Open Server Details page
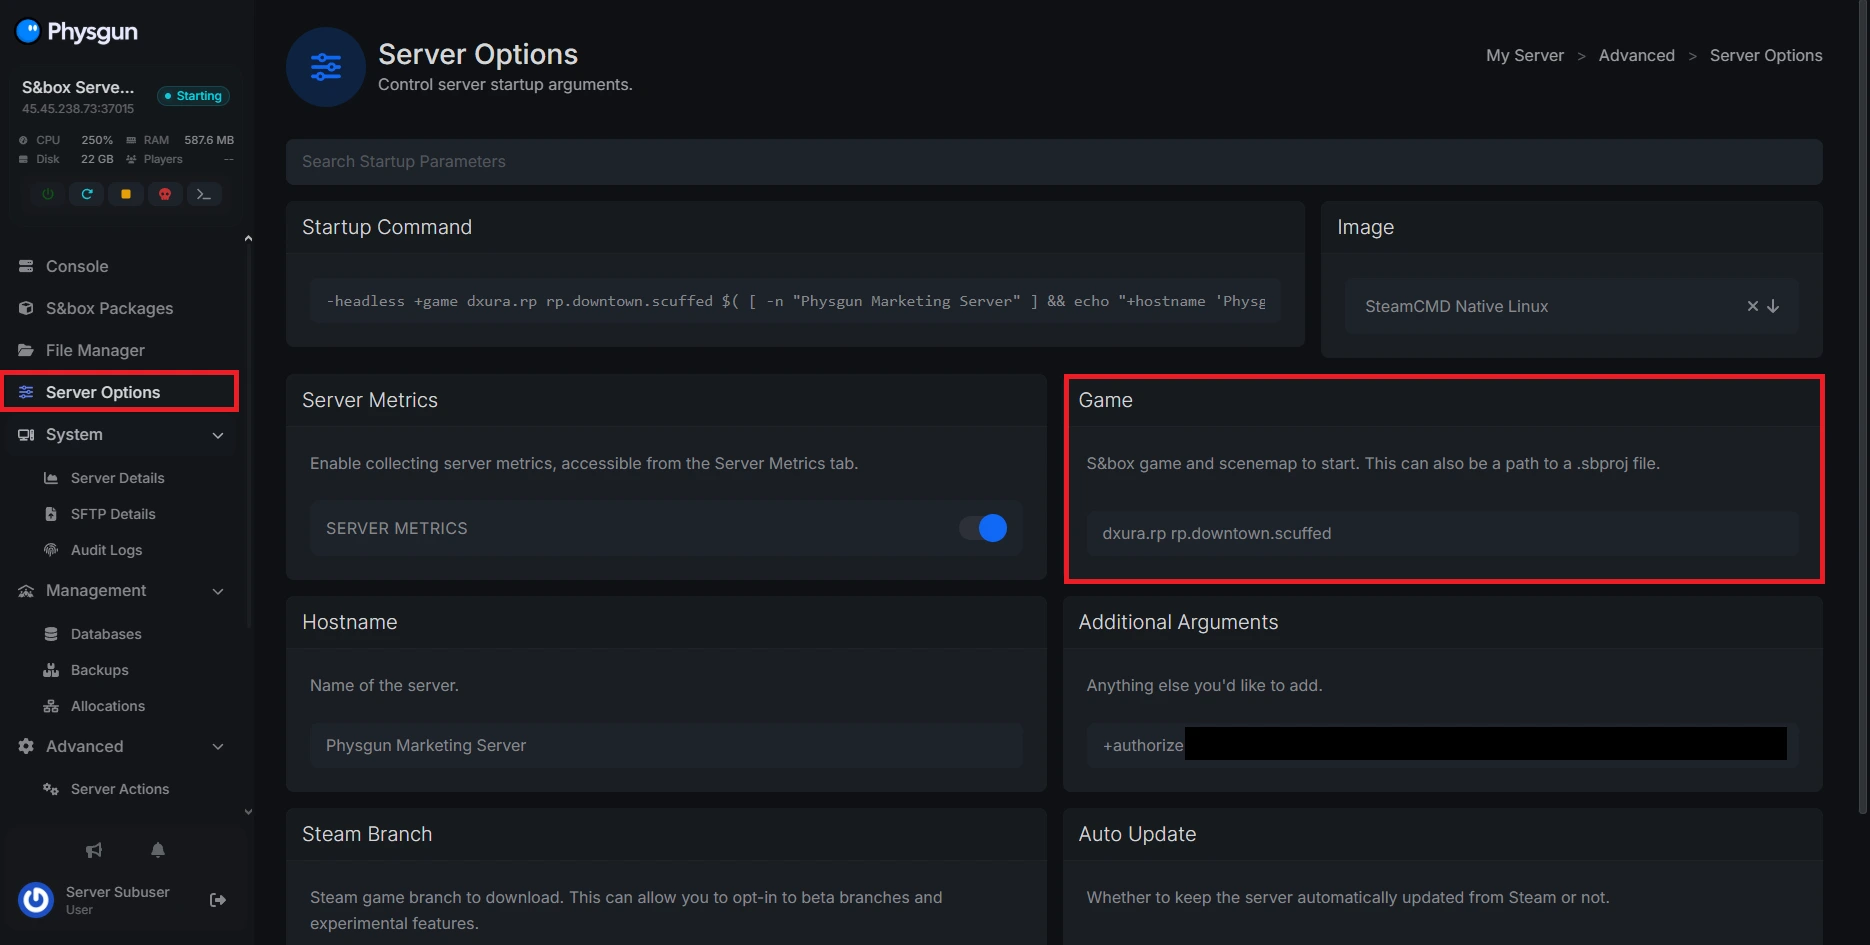The height and width of the screenshot is (945, 1870). 118,478
